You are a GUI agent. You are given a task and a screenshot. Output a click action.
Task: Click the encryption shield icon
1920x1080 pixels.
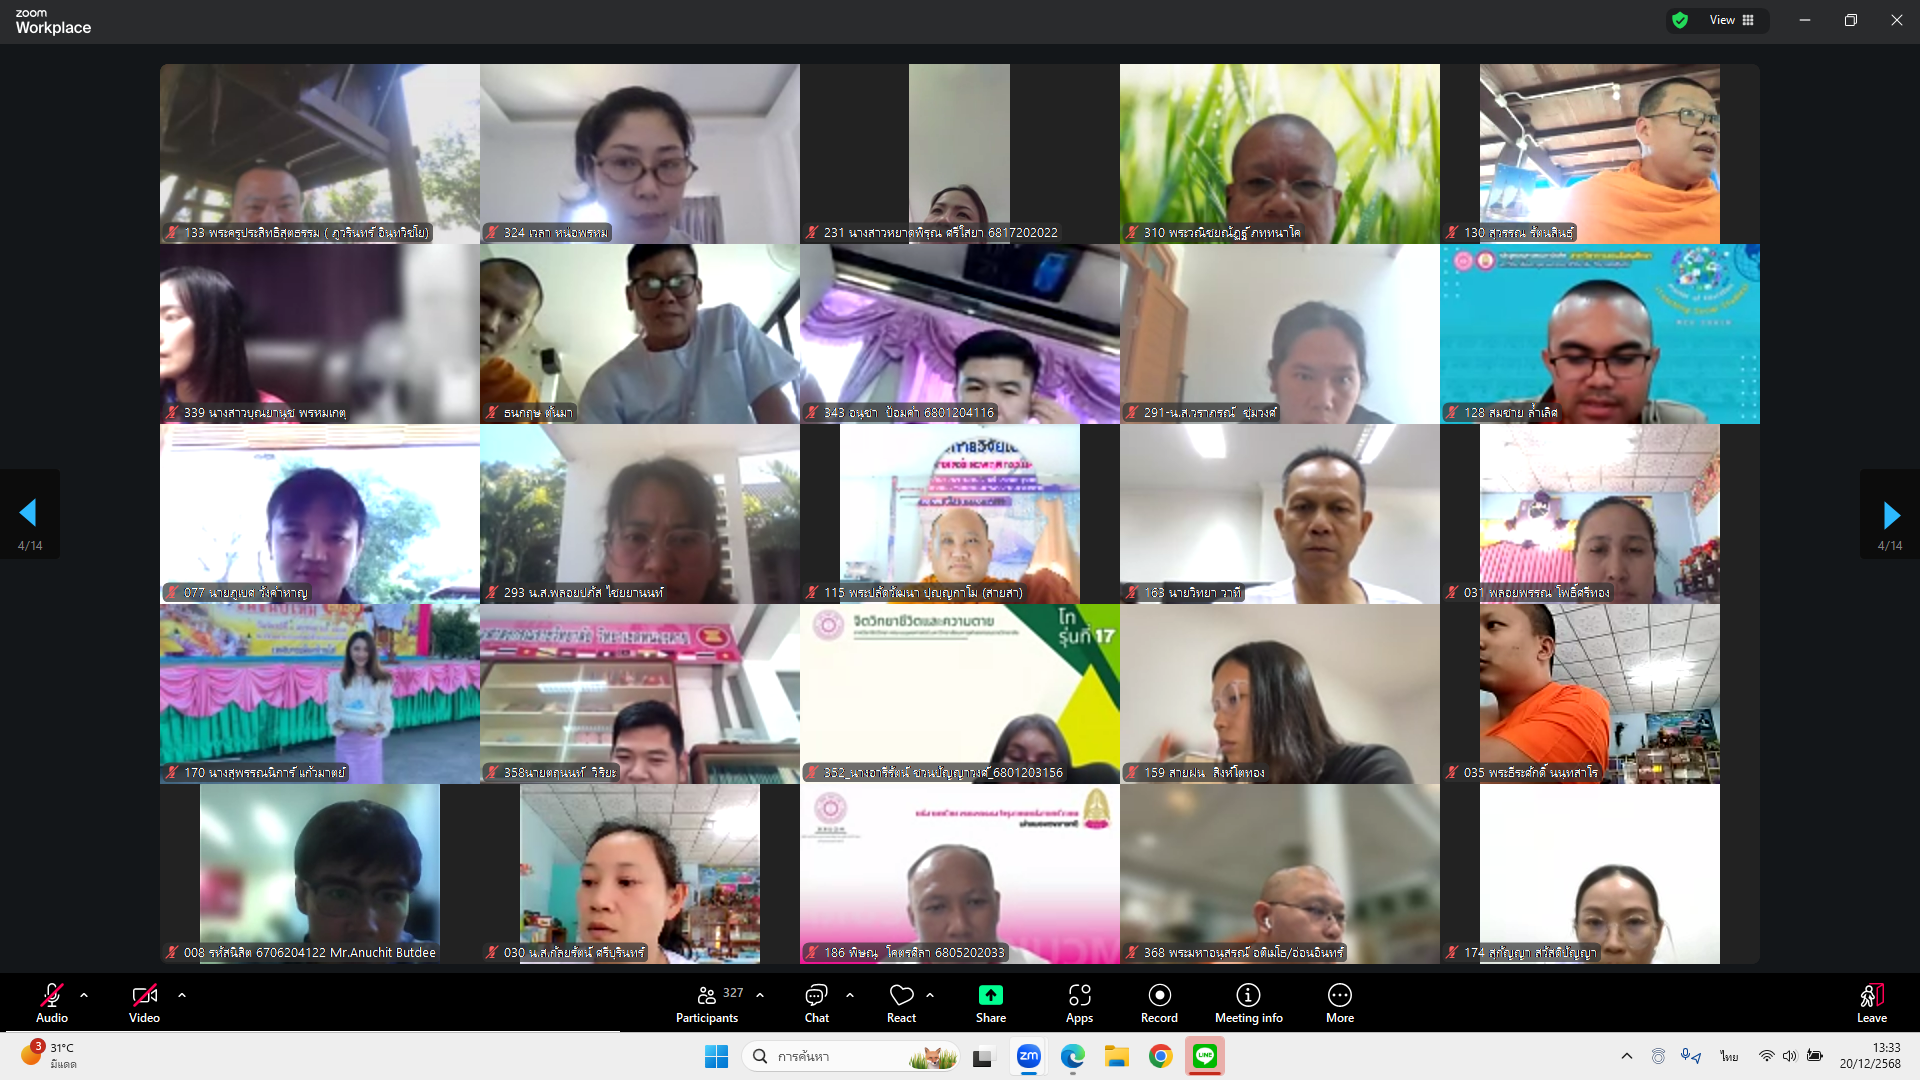click(x=1680, y=20)
